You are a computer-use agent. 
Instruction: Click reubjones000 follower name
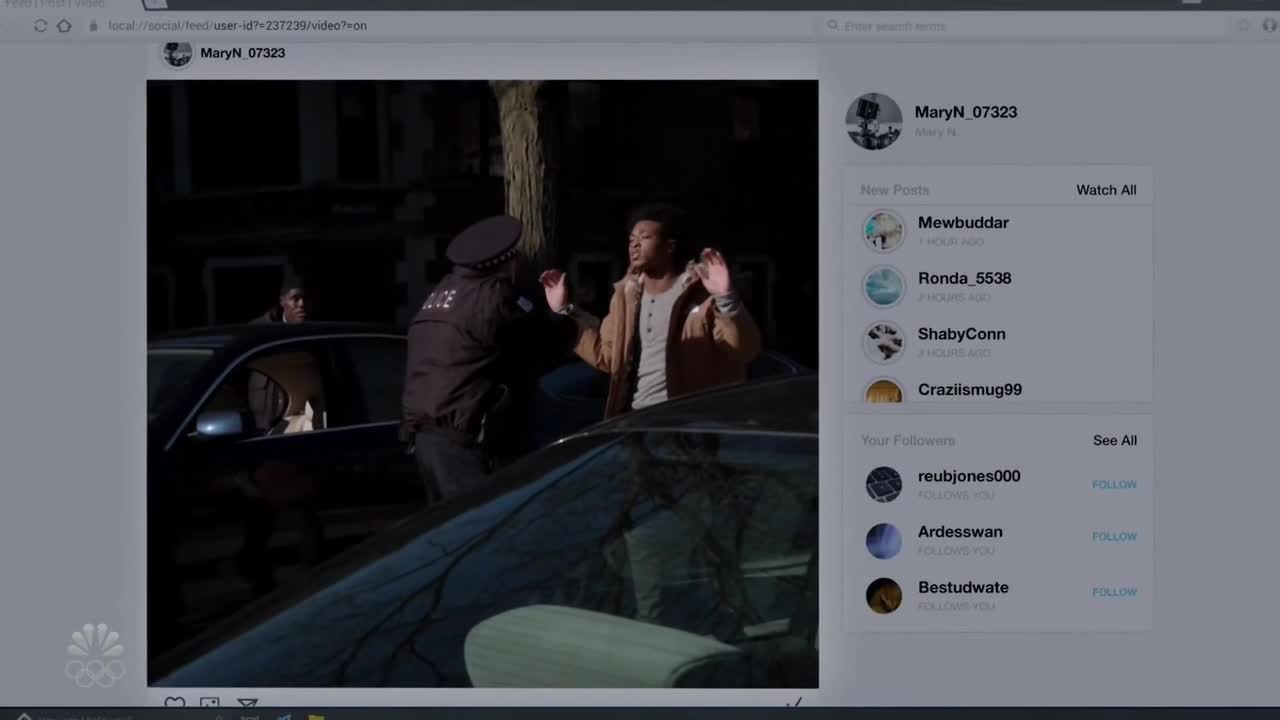pyautogui.click(x=969, y=476)
